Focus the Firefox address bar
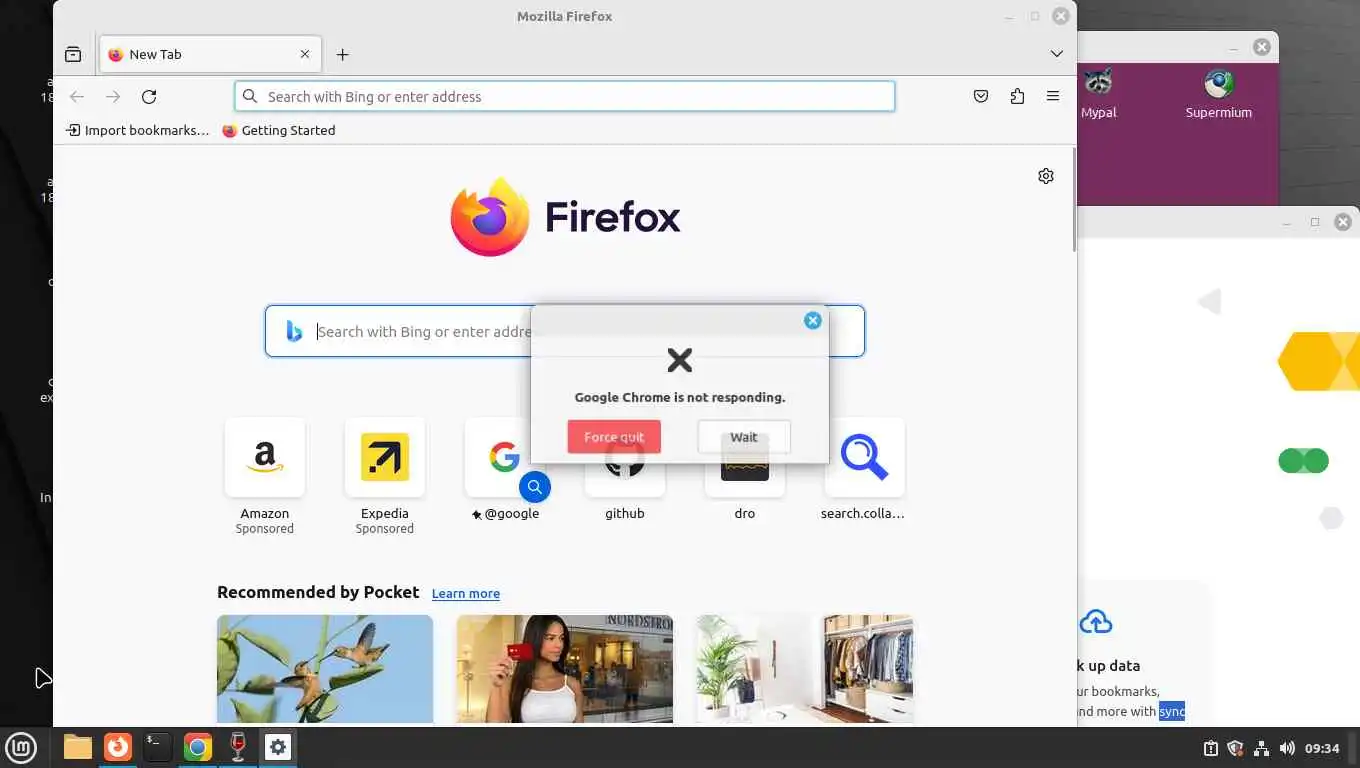 [565, 96]
